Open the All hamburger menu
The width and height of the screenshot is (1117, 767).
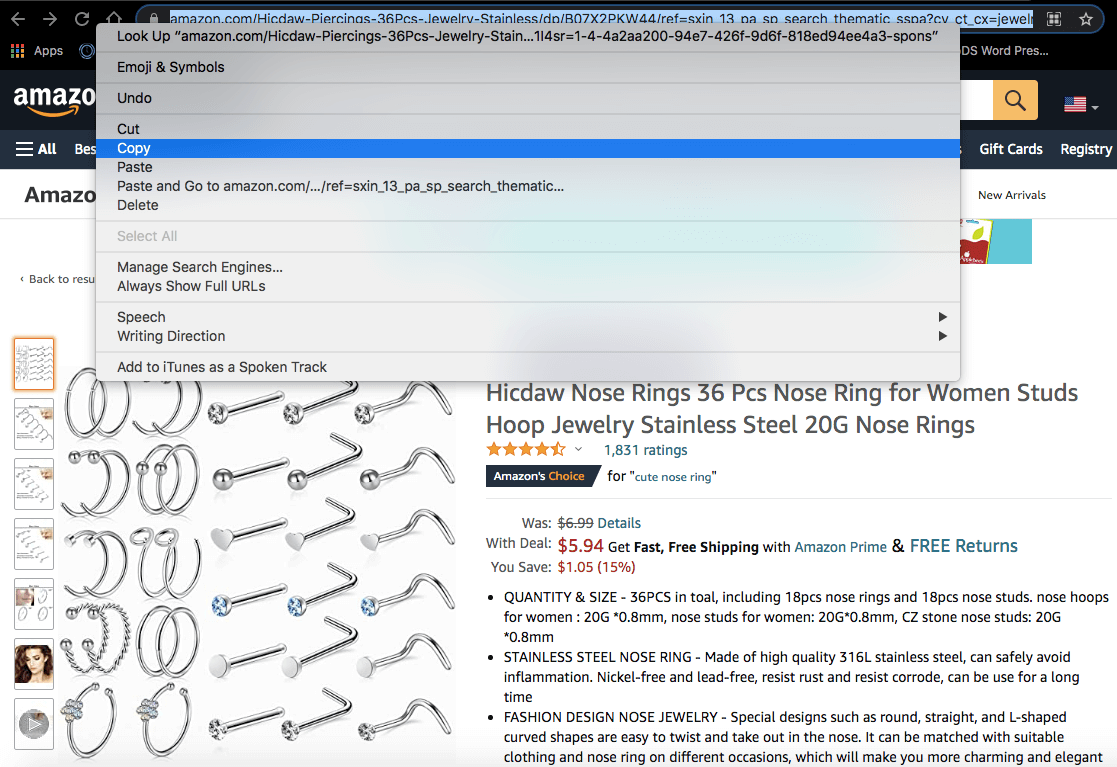point(36,149)
